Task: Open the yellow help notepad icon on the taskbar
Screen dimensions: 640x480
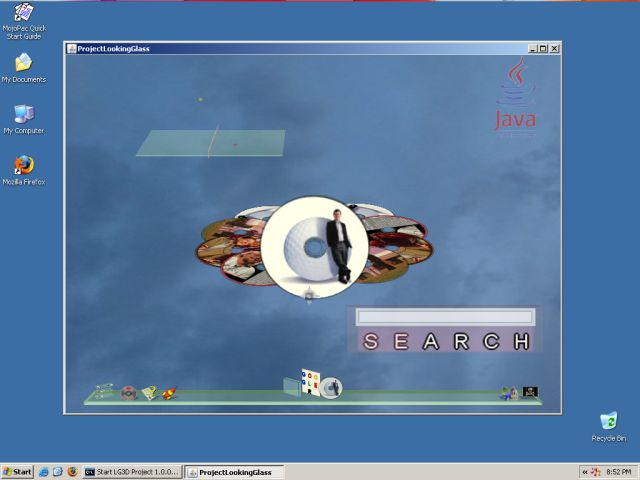Action: [149, 393]
